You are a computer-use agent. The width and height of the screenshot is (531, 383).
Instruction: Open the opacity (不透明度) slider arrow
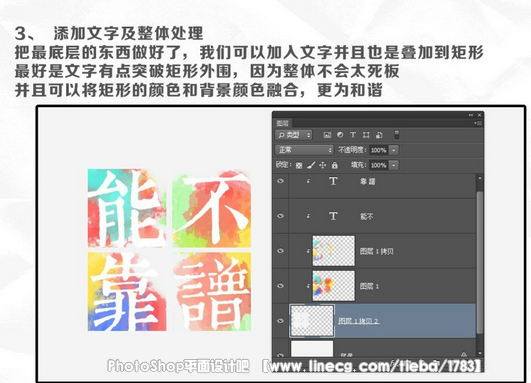394,150
